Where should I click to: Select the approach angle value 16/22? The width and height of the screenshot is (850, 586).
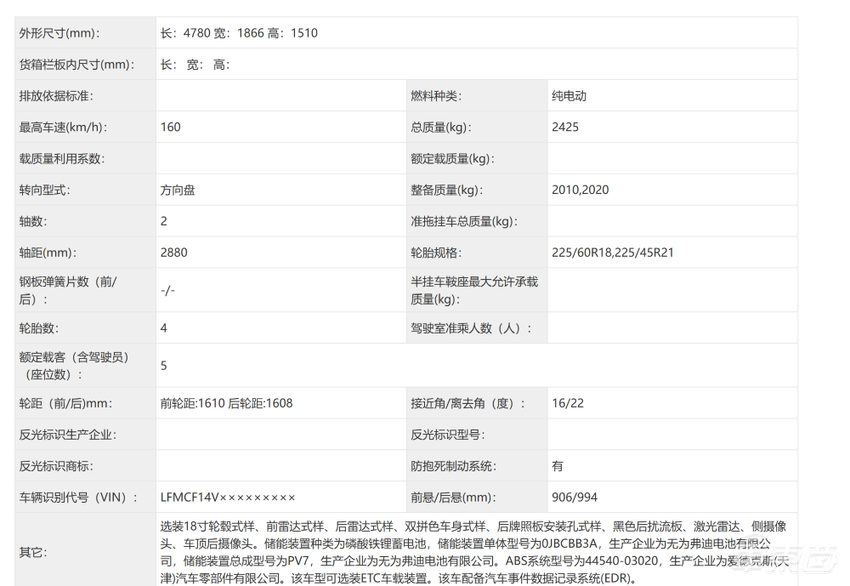point(563,403)
